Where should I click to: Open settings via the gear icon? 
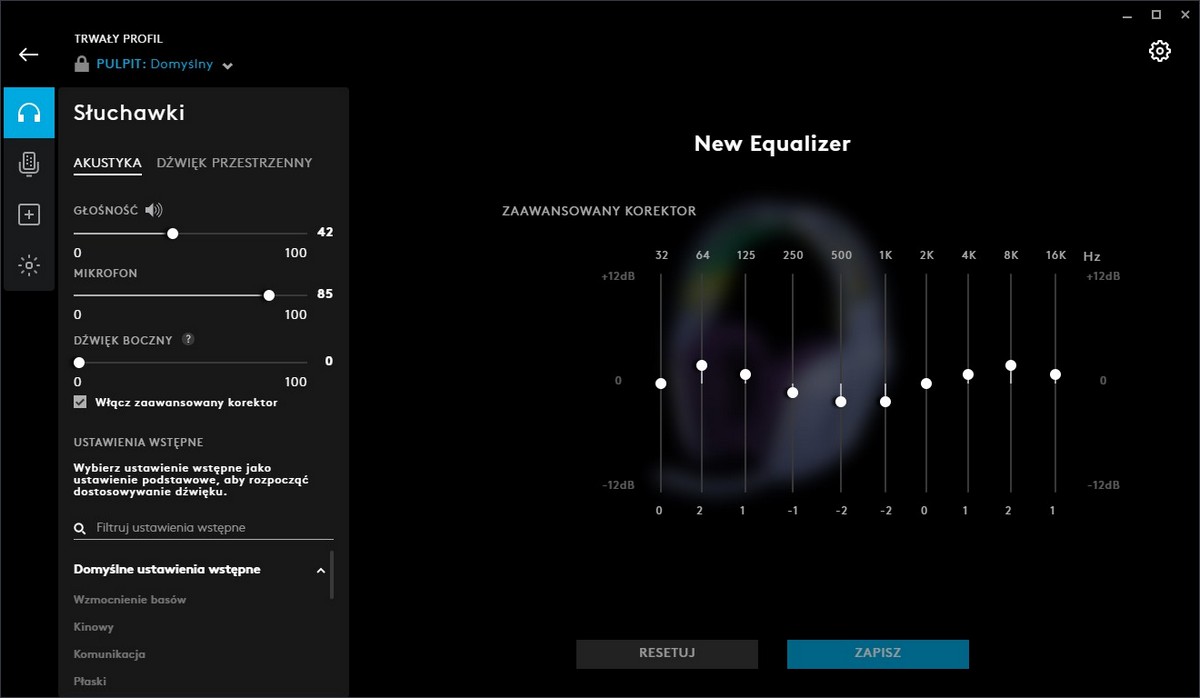pyautogui.click(x=1159, y=52)
